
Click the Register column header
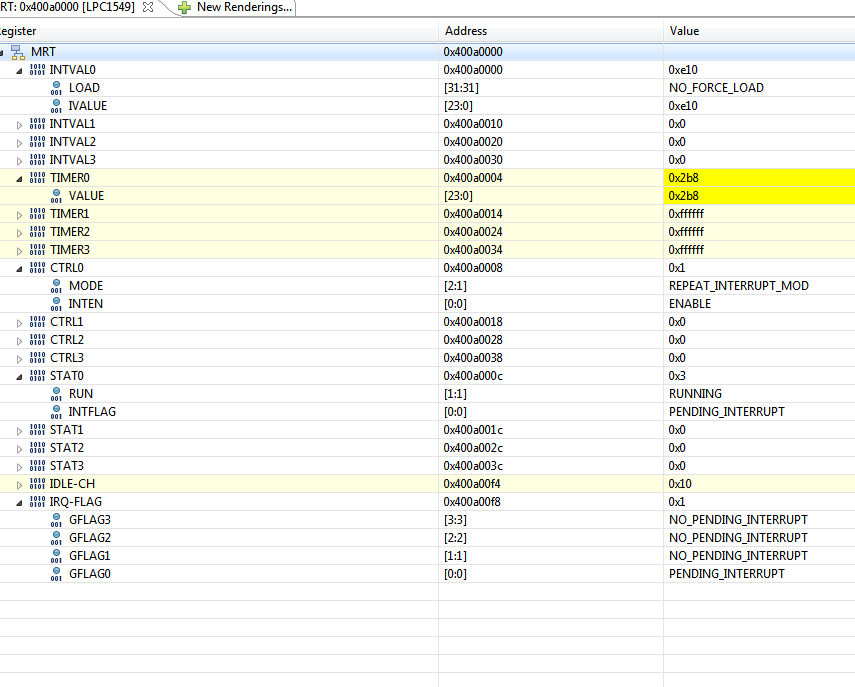coord(218,31)
